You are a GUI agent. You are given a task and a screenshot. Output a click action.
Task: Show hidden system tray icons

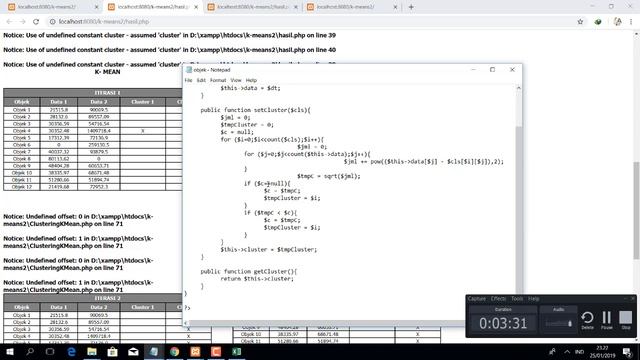(567, 351)
